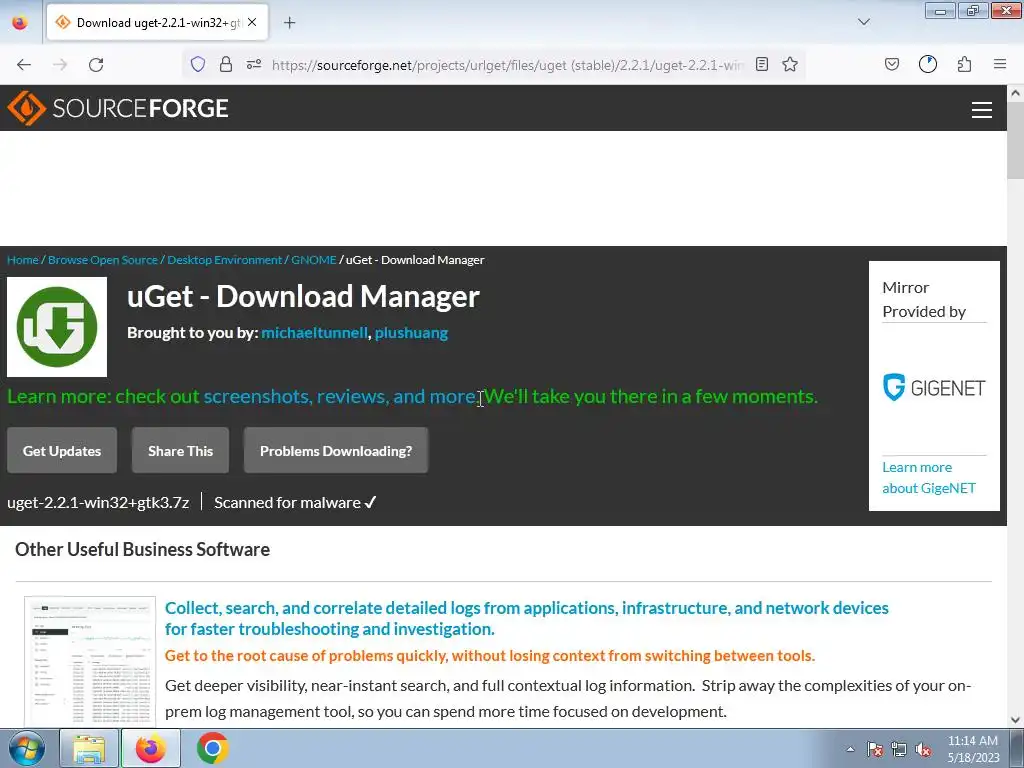Screen dimensions: 1024x768
Task: Click the network tray icon
Action: [899, 749]
